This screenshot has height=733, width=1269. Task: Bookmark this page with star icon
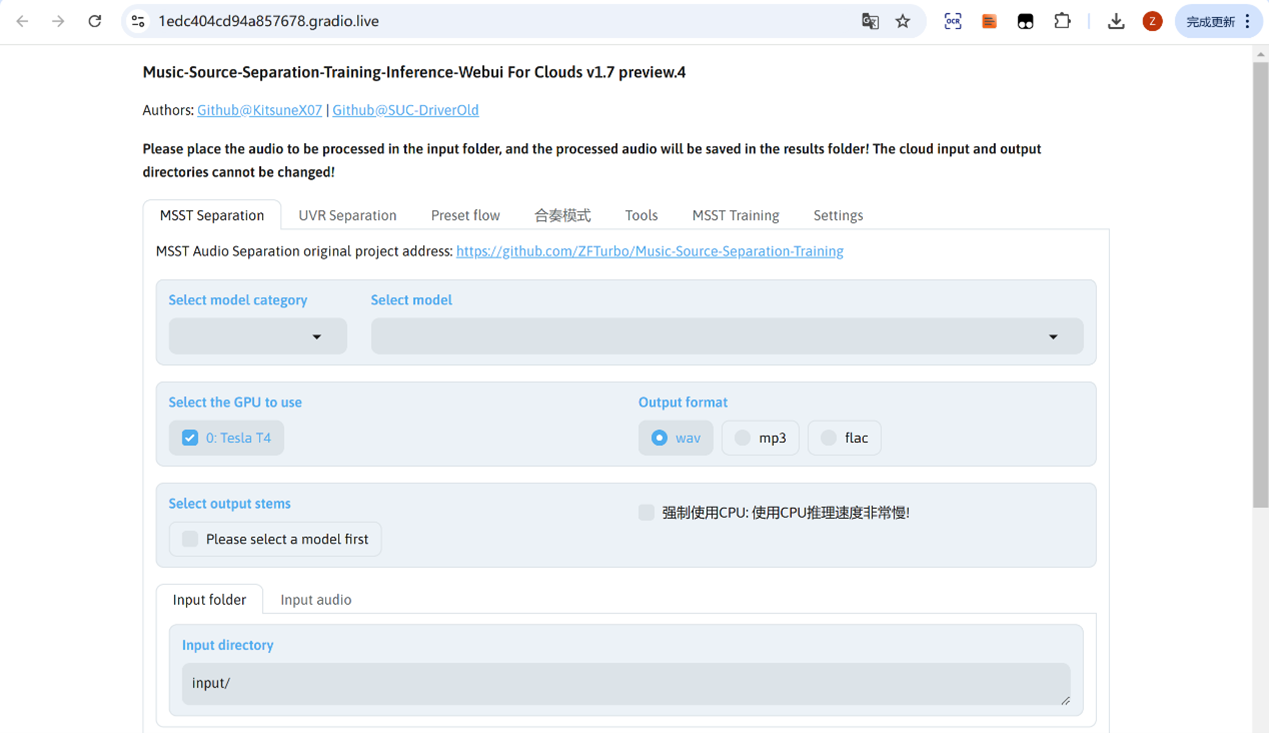(x=903, y=21)
